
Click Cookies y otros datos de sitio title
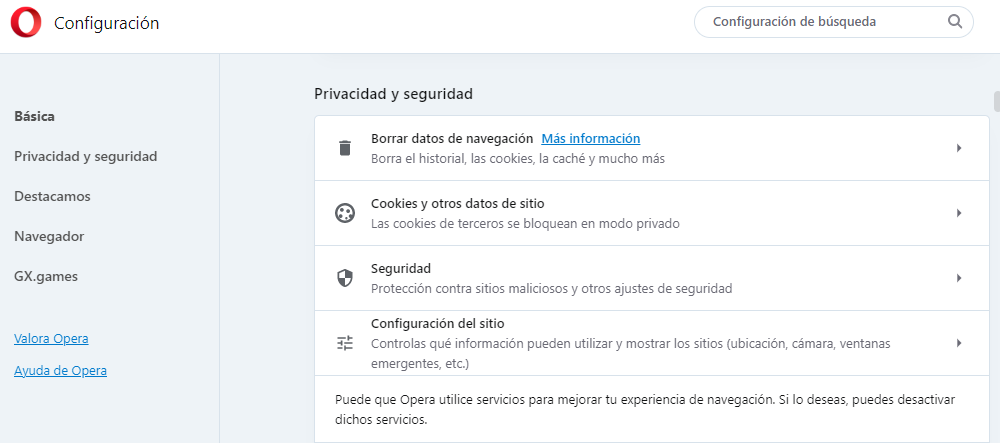(458, 203)
